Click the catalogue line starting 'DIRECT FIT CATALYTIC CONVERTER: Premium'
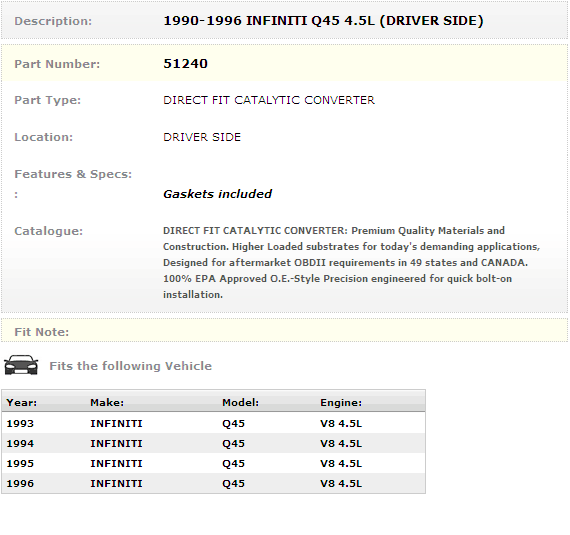The height and width of the screenshot is (535, 570). (x=334, y=231)
